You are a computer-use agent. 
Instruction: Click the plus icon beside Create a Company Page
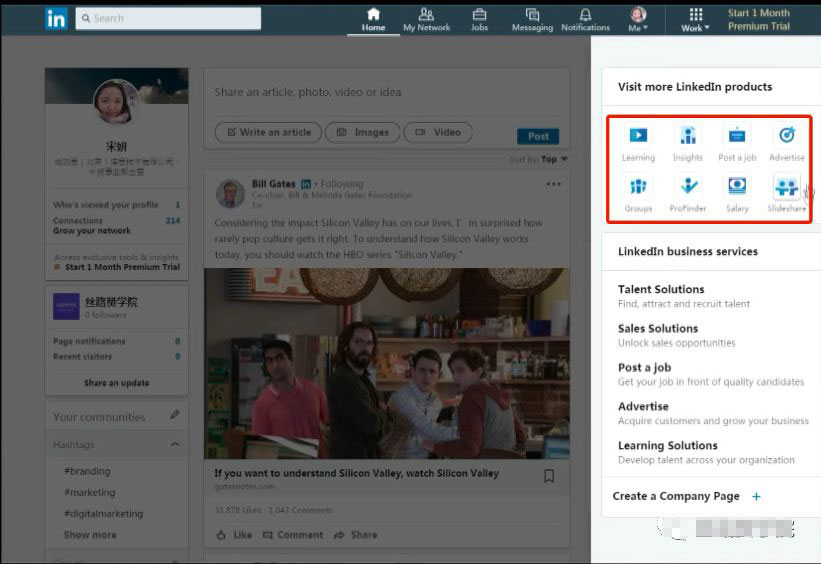coord(756,496)
